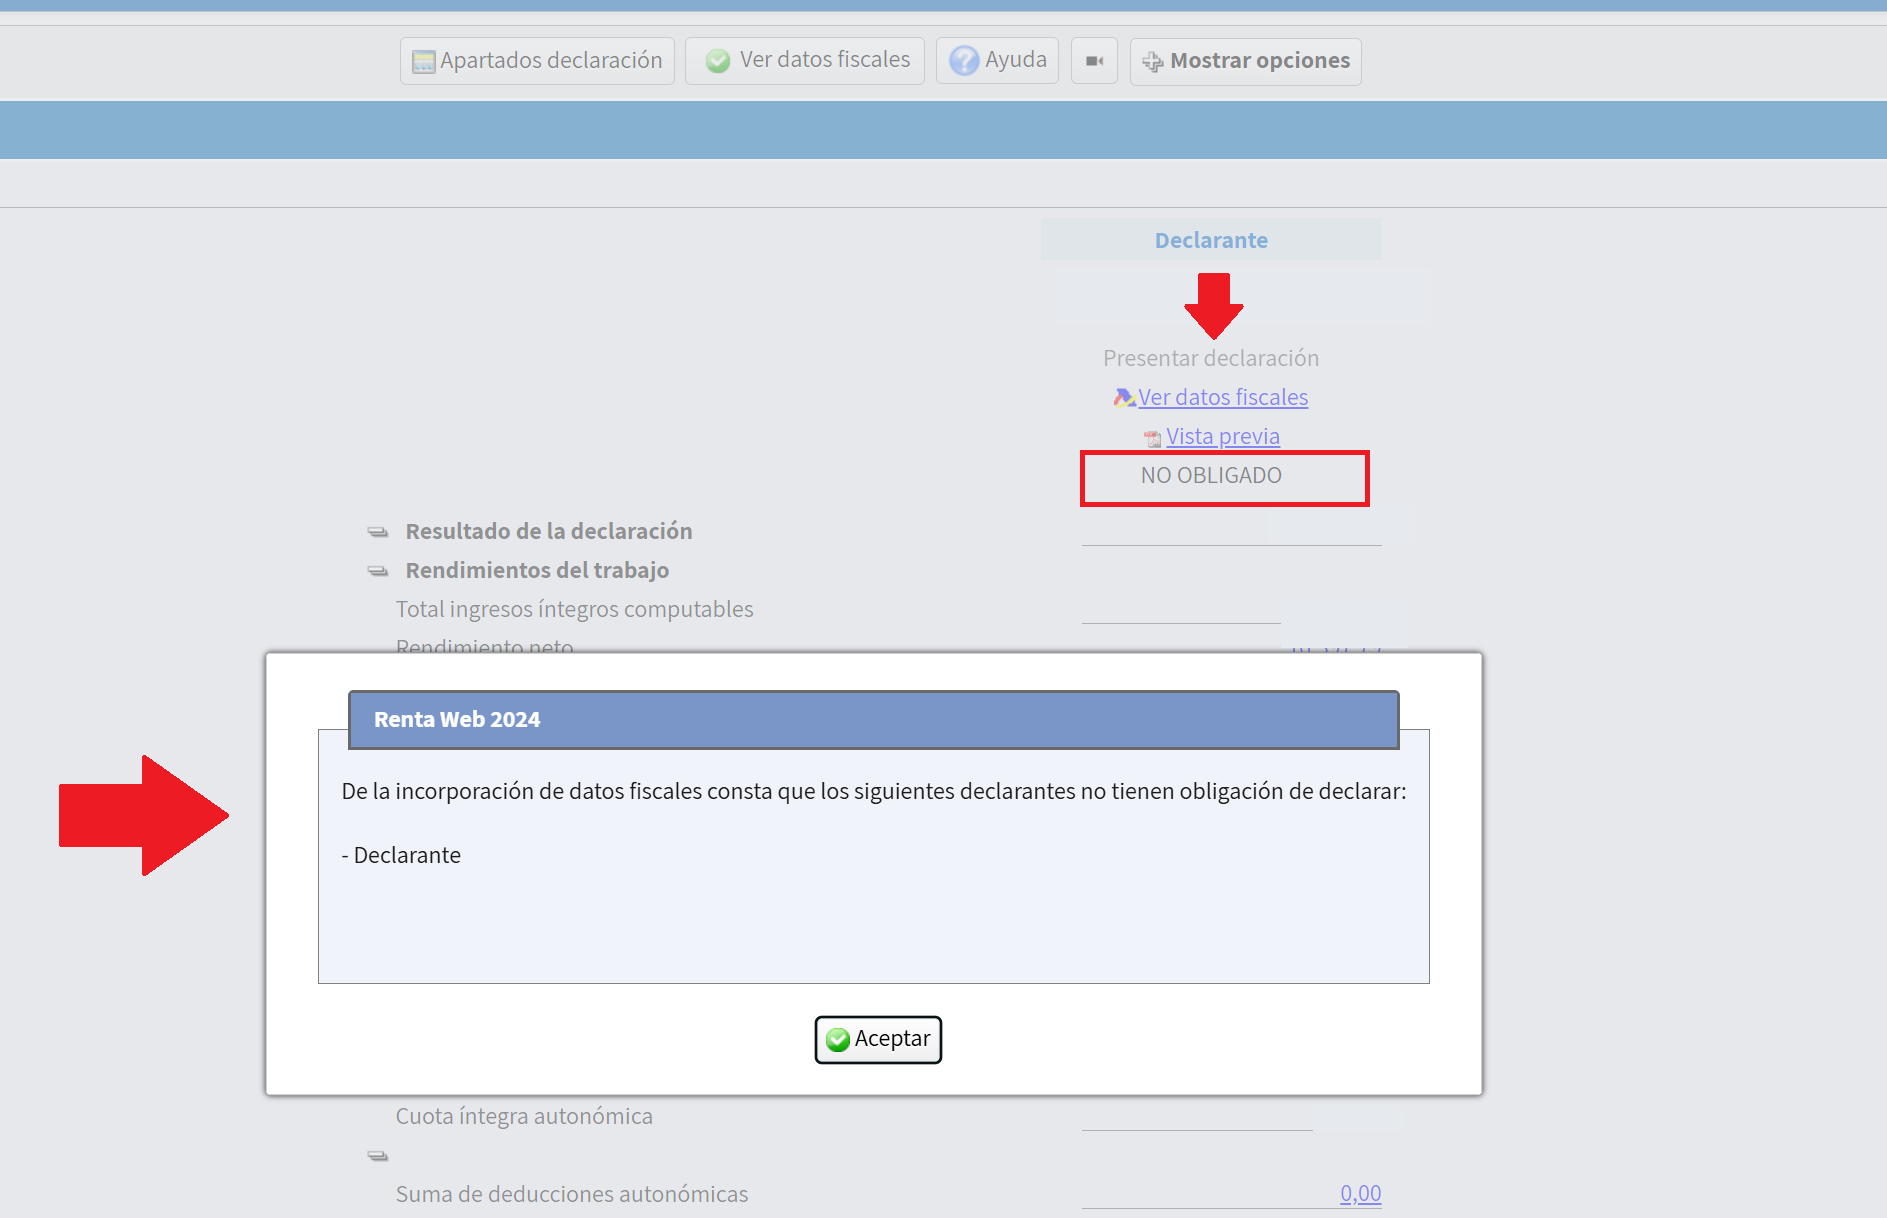Click the question mark Ayuda icon

pos(963,60)
